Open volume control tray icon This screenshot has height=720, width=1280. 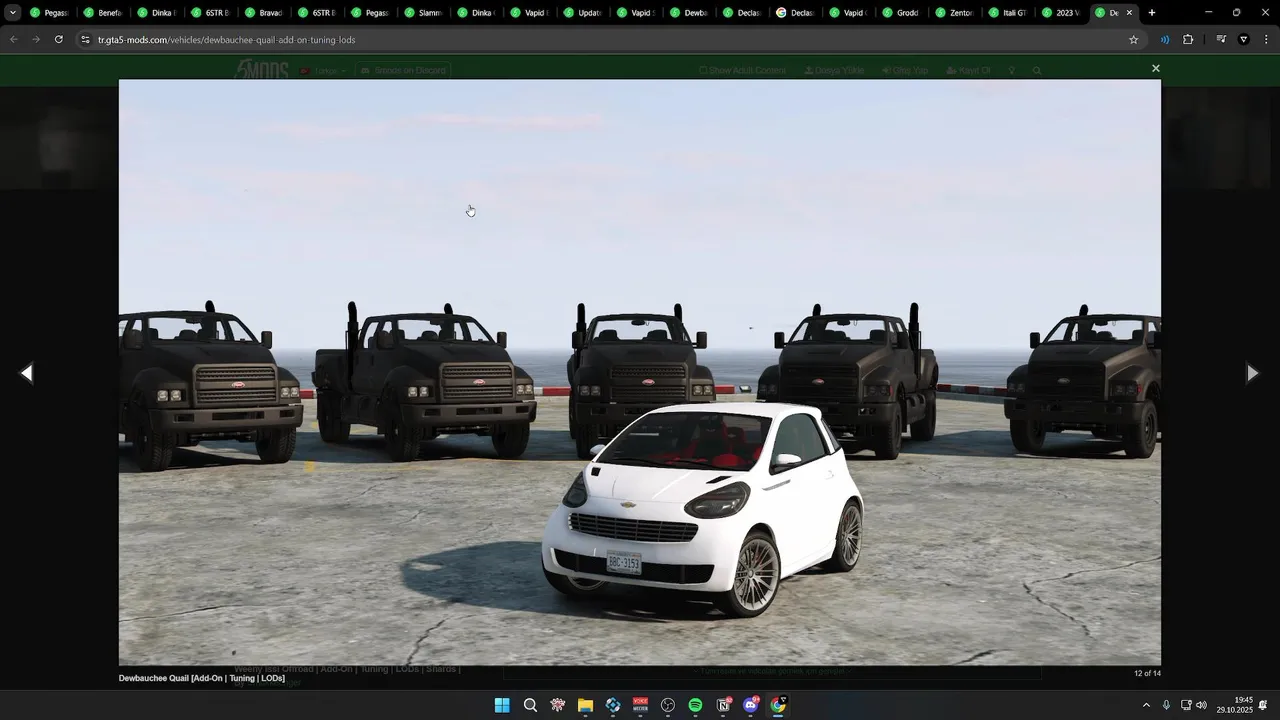tap(1201, 705)
